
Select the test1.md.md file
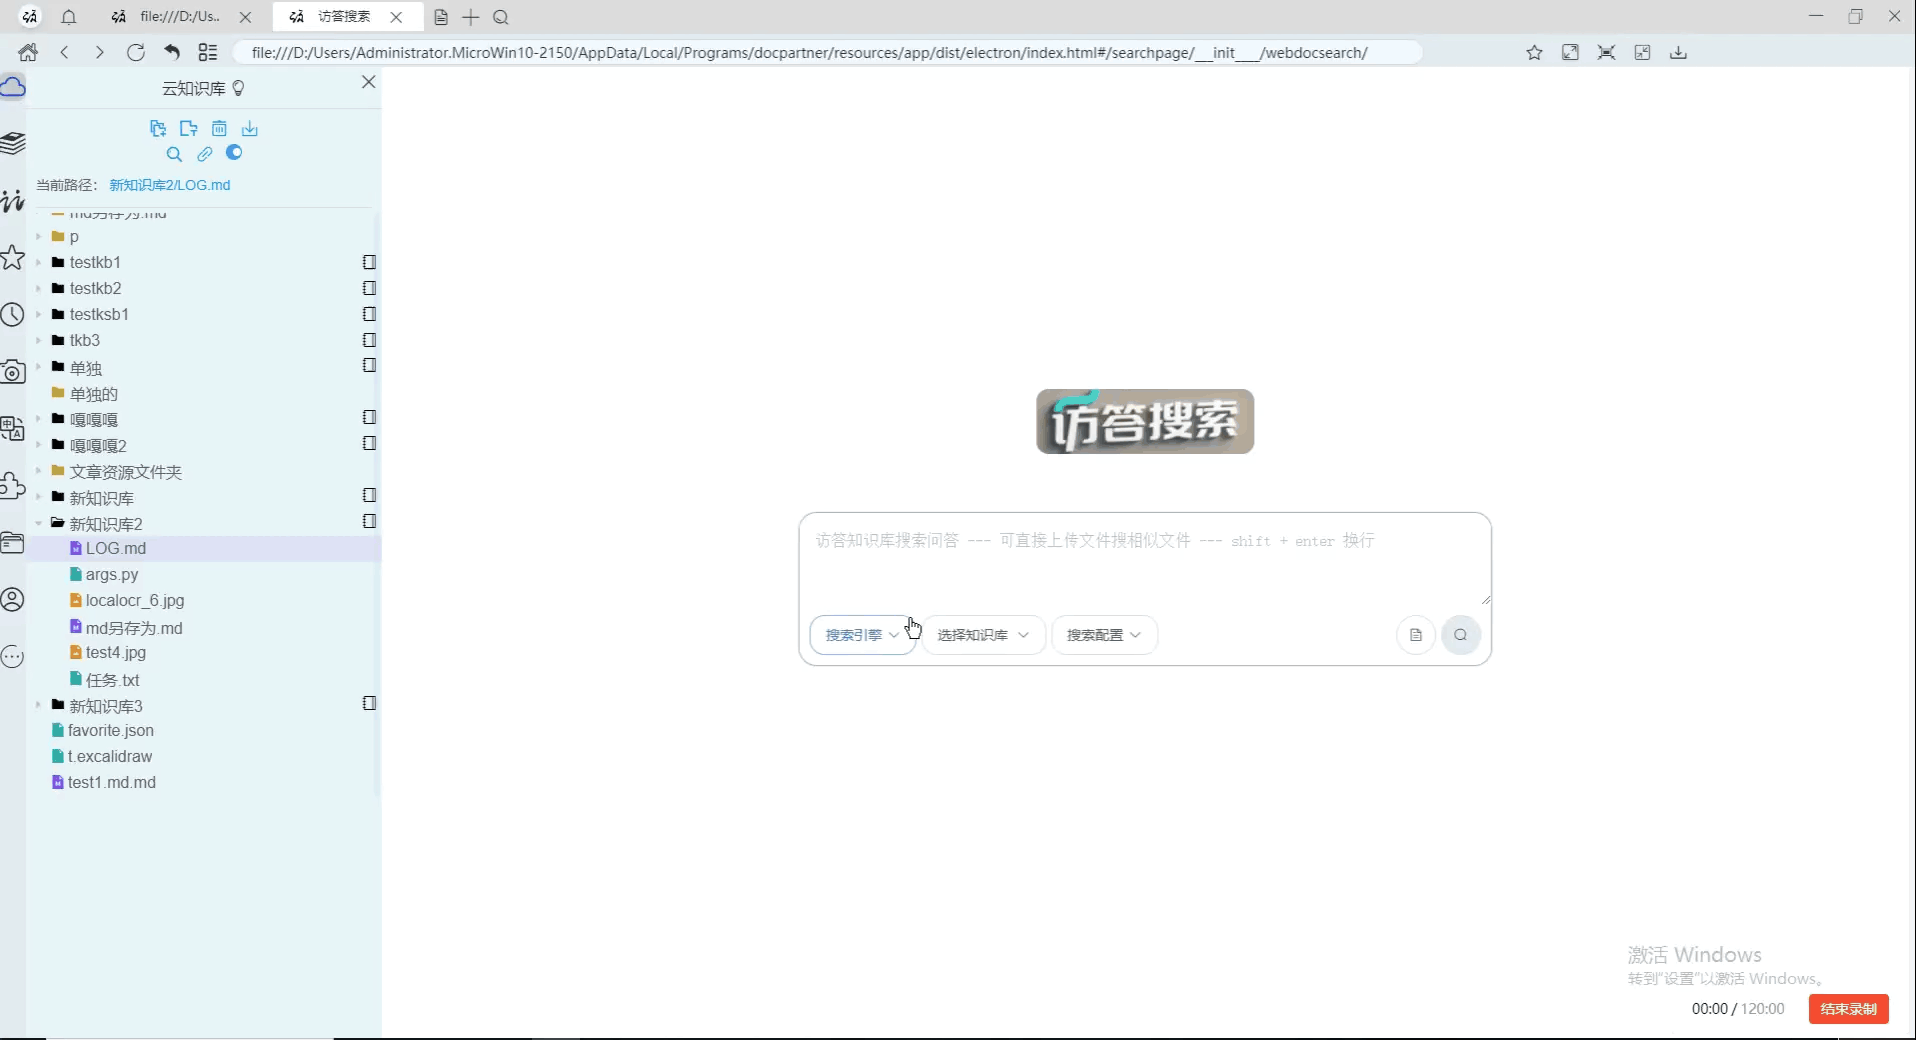pos(112,782)
